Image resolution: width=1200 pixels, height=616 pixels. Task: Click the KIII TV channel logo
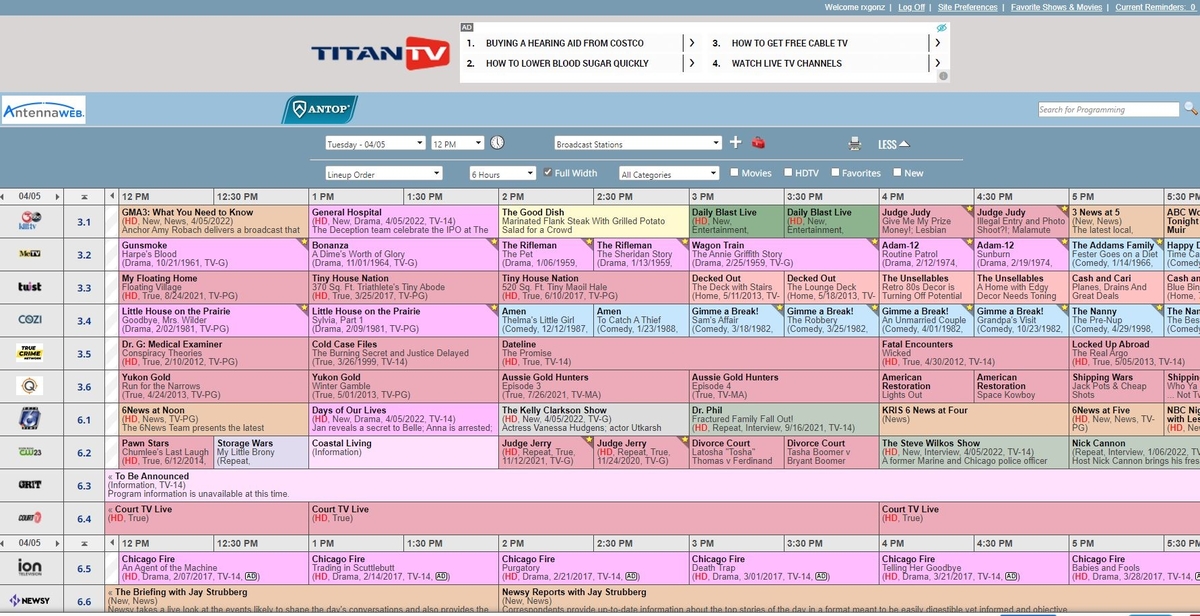(x=29, y=221)
